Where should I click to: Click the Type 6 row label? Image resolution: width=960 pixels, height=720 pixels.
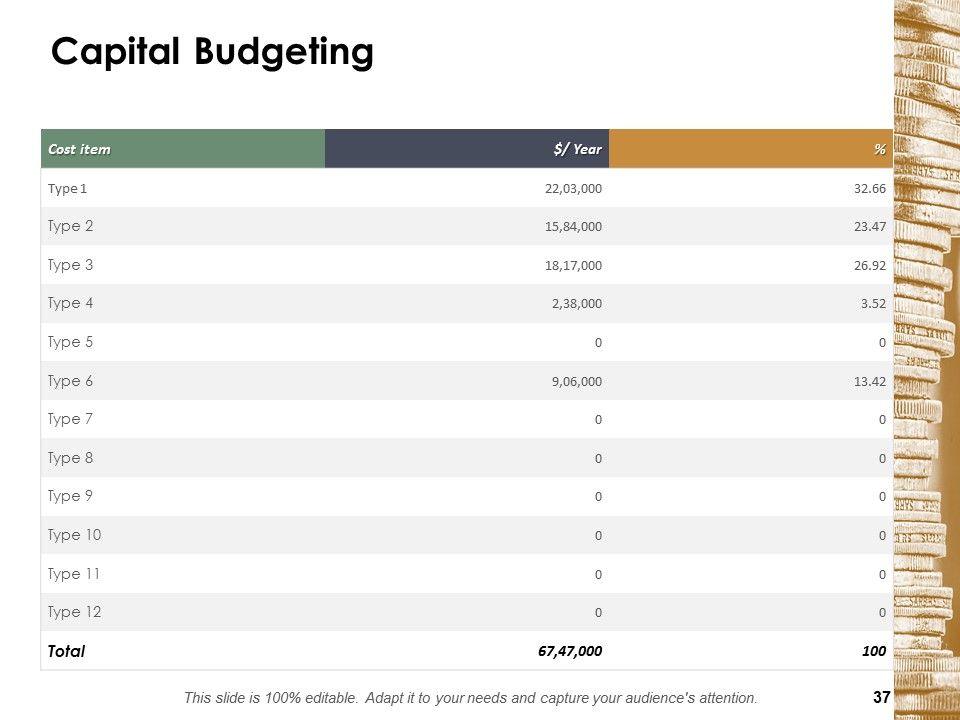coord(70,381)
